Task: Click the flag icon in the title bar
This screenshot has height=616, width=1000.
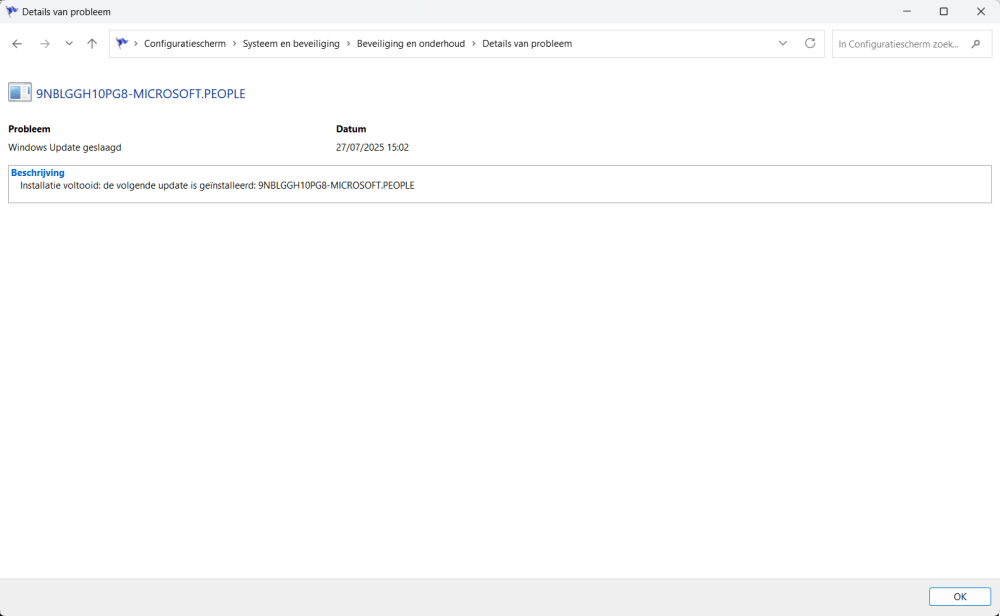Action: pos(12,11)
